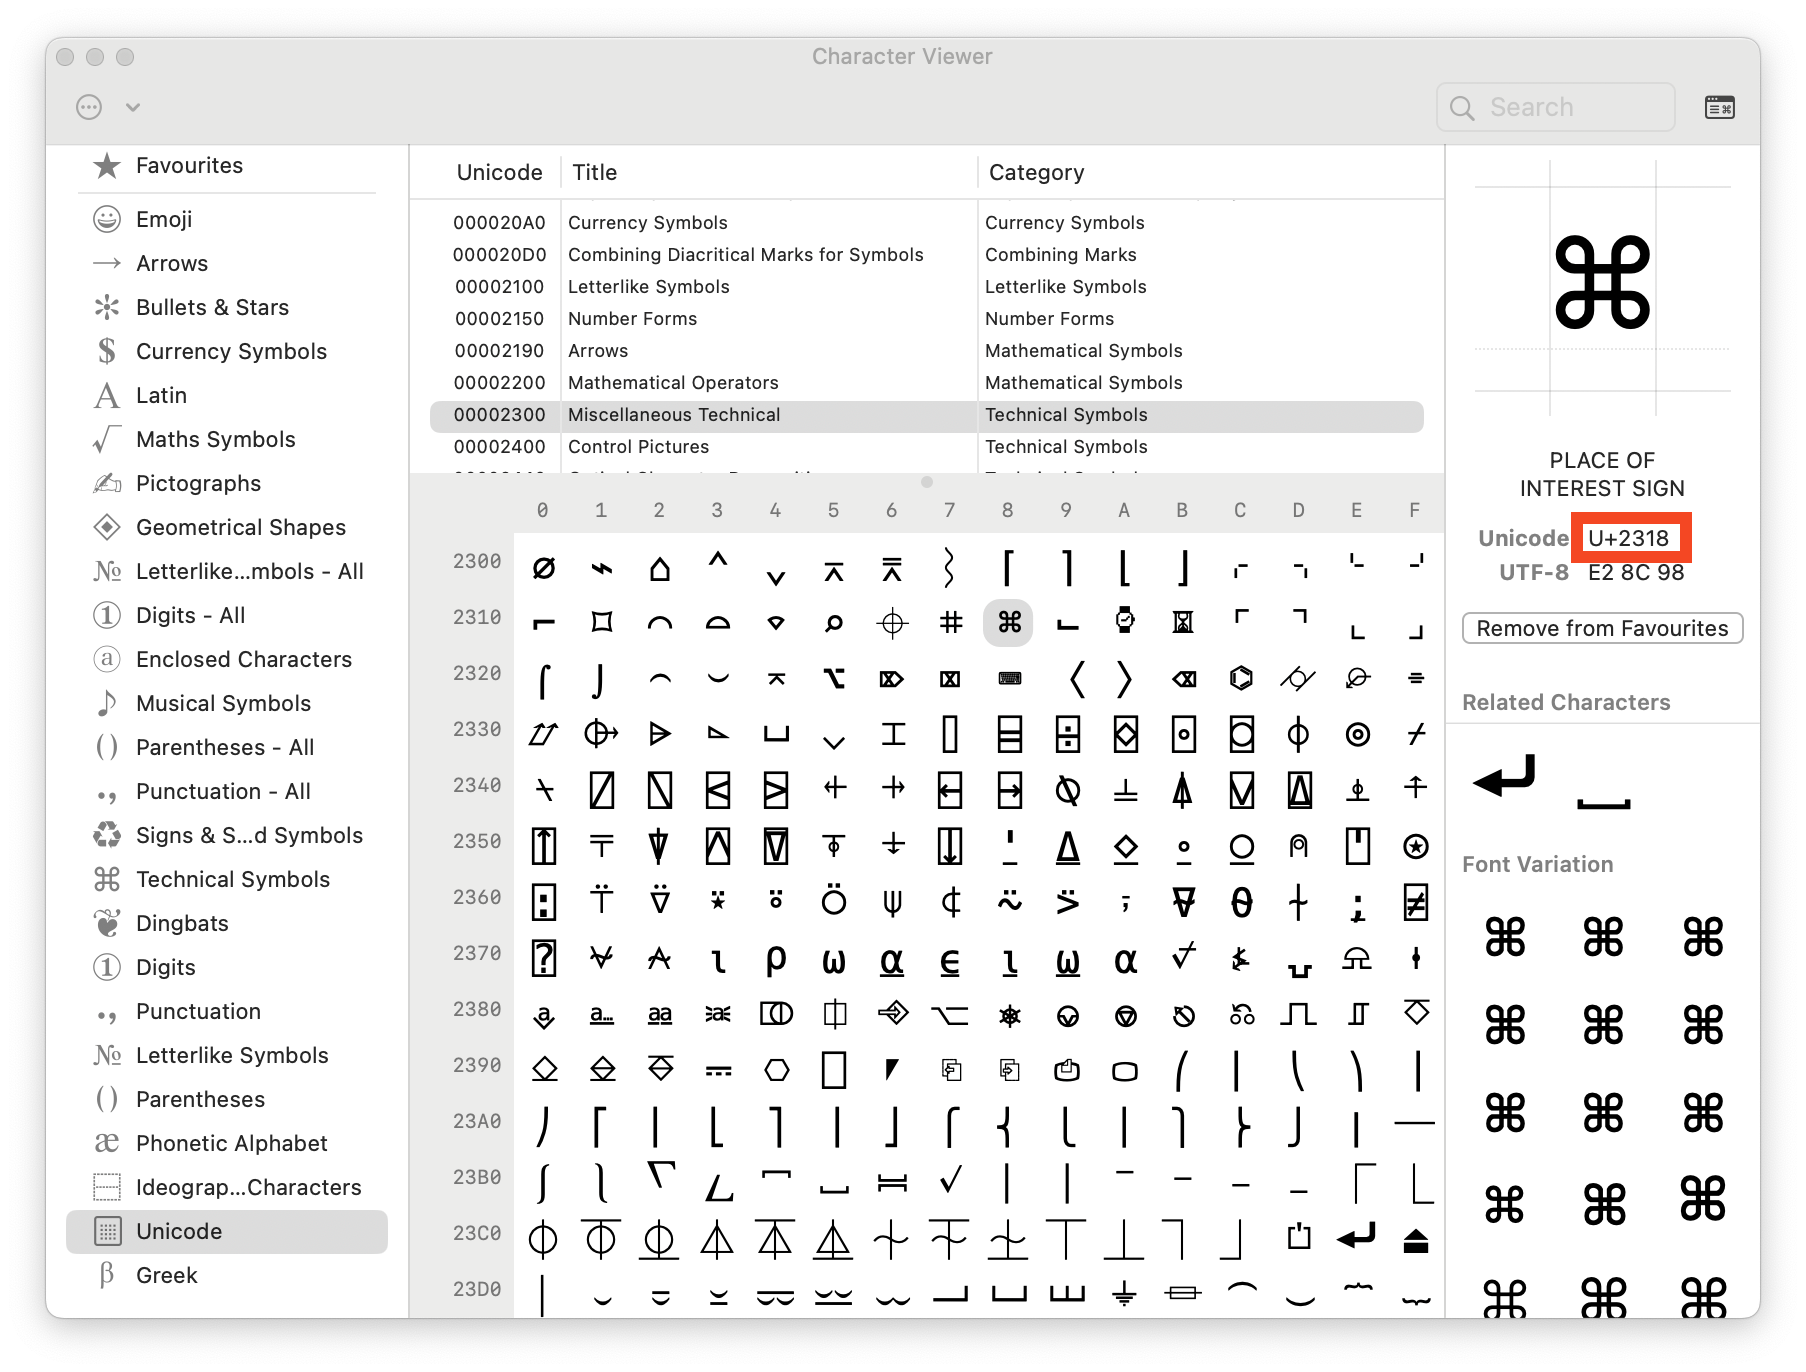The height and width of the screenshot is (1372, 1806).
Task: Select the alternative key symbol in row 2380
Action: point(950,1014)
